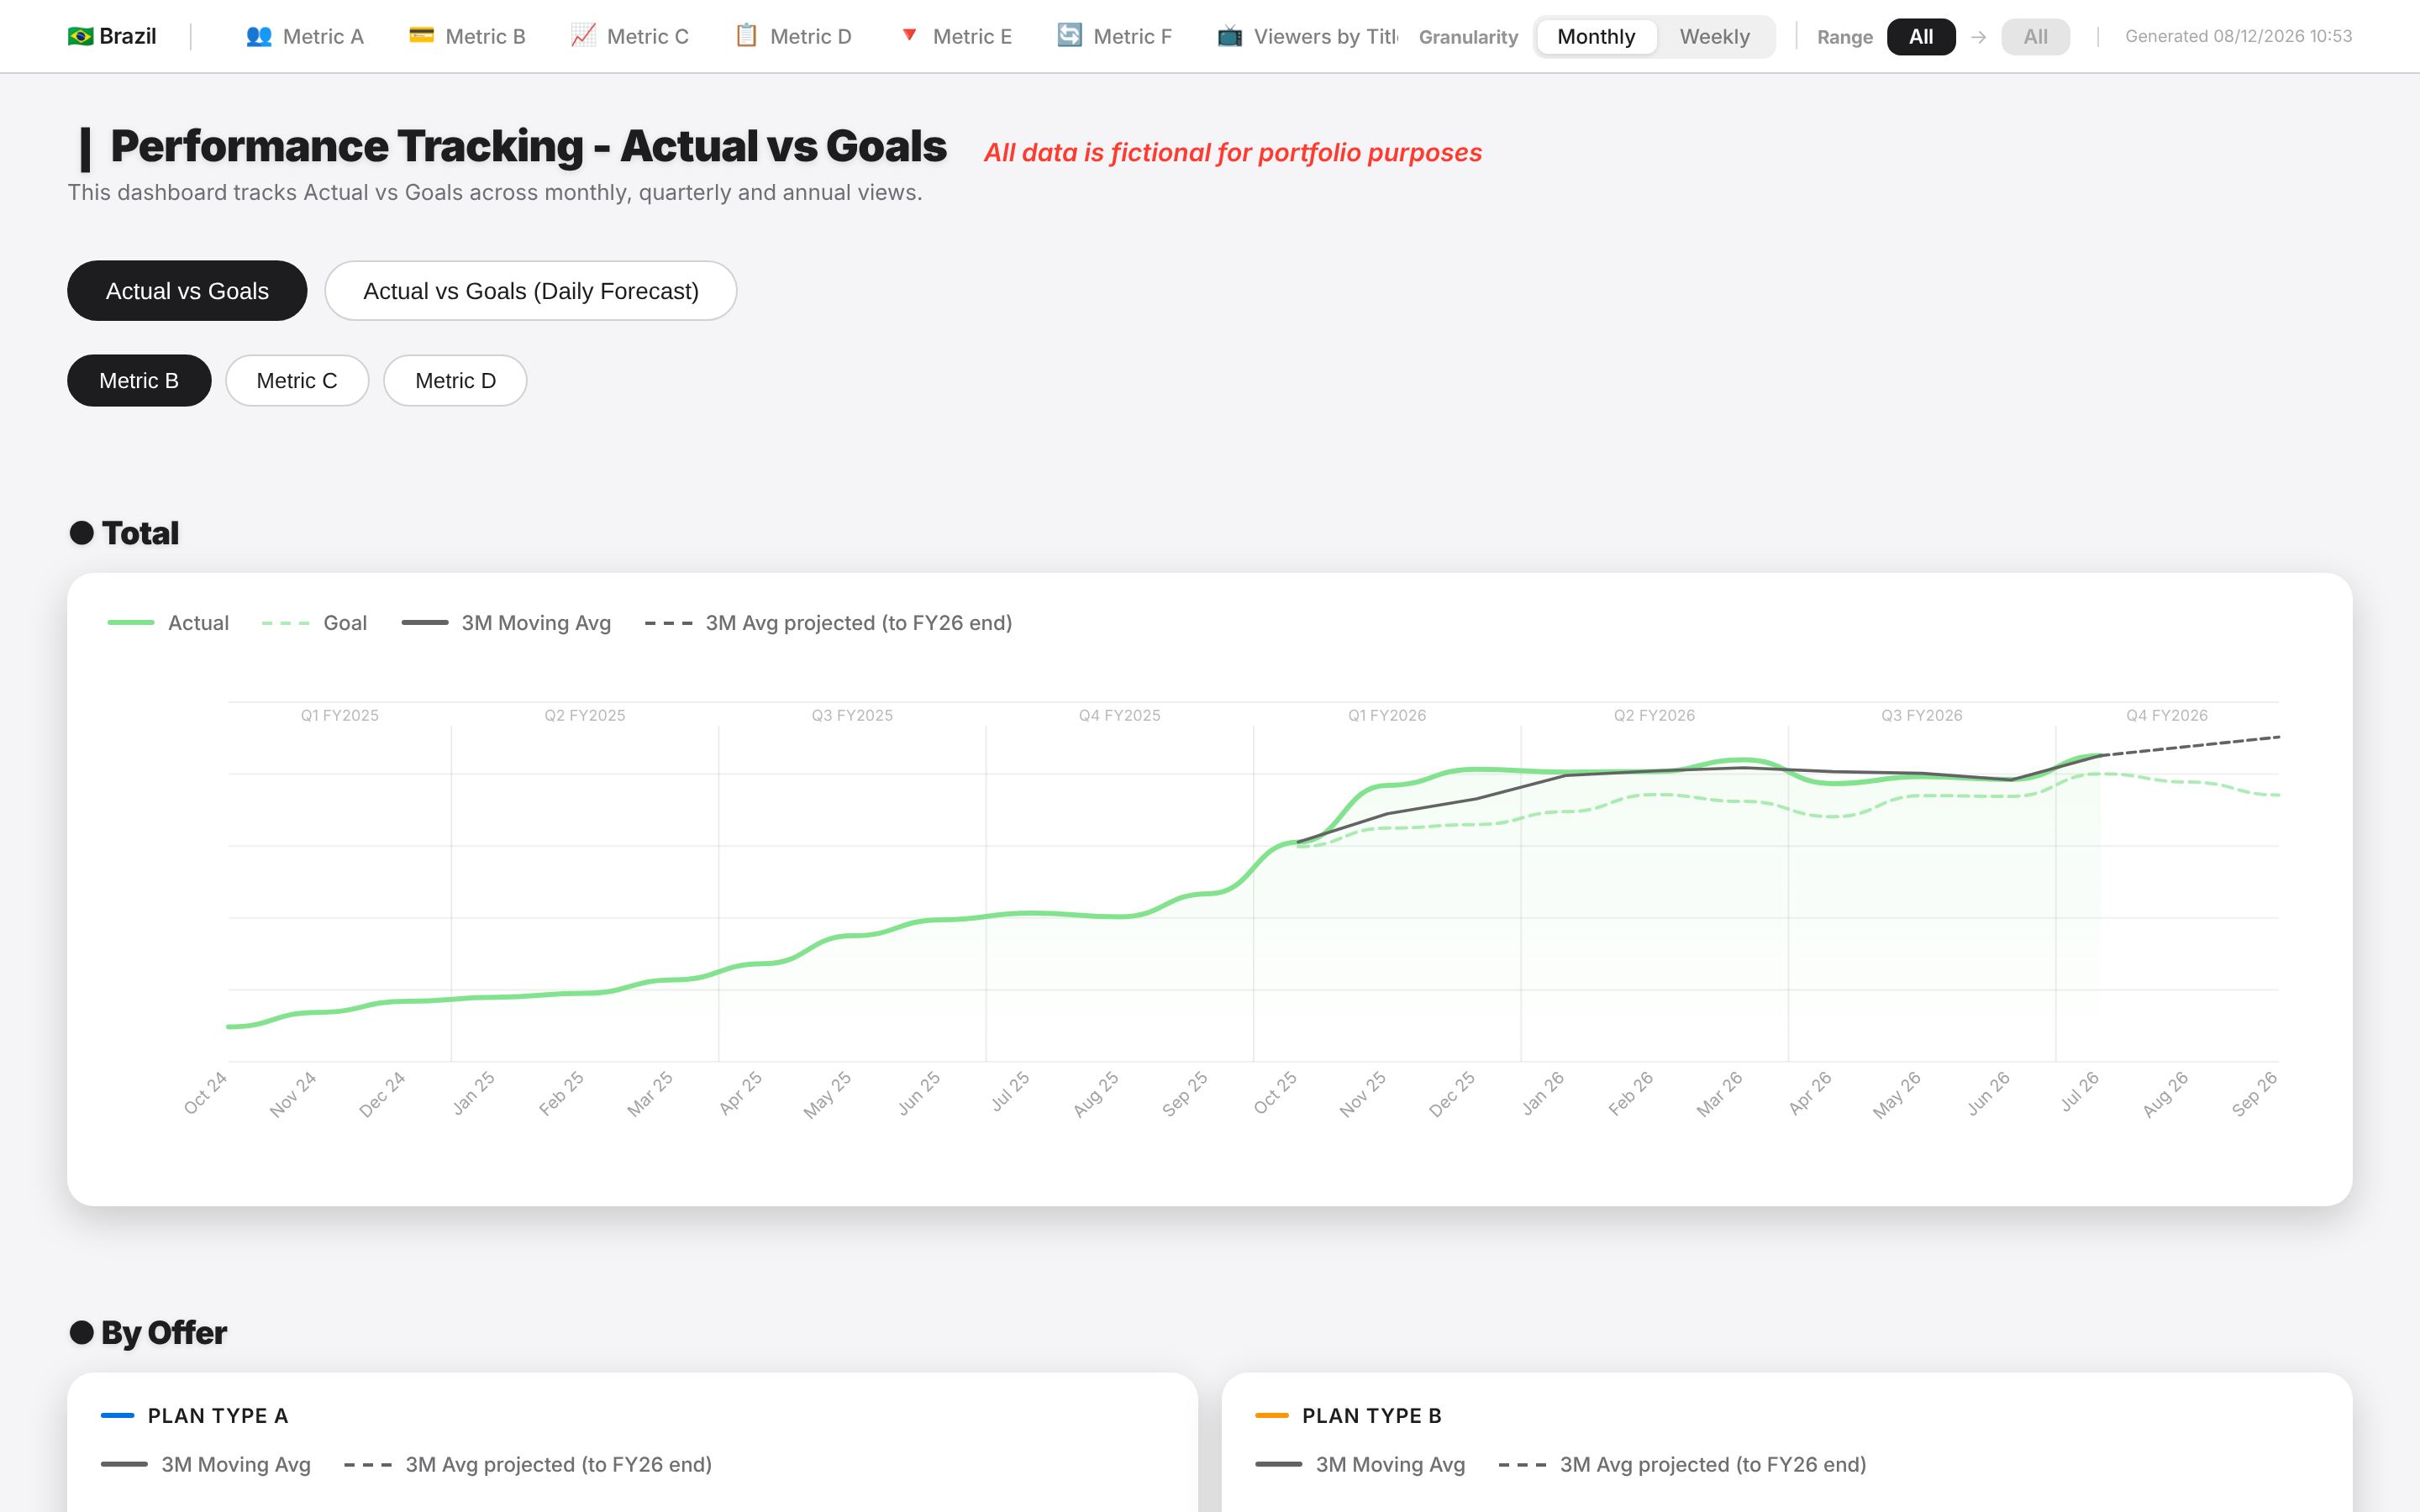
Task: Click the Metric D clipboard icon
Action: pyautogui.click(x=746, y=35)
